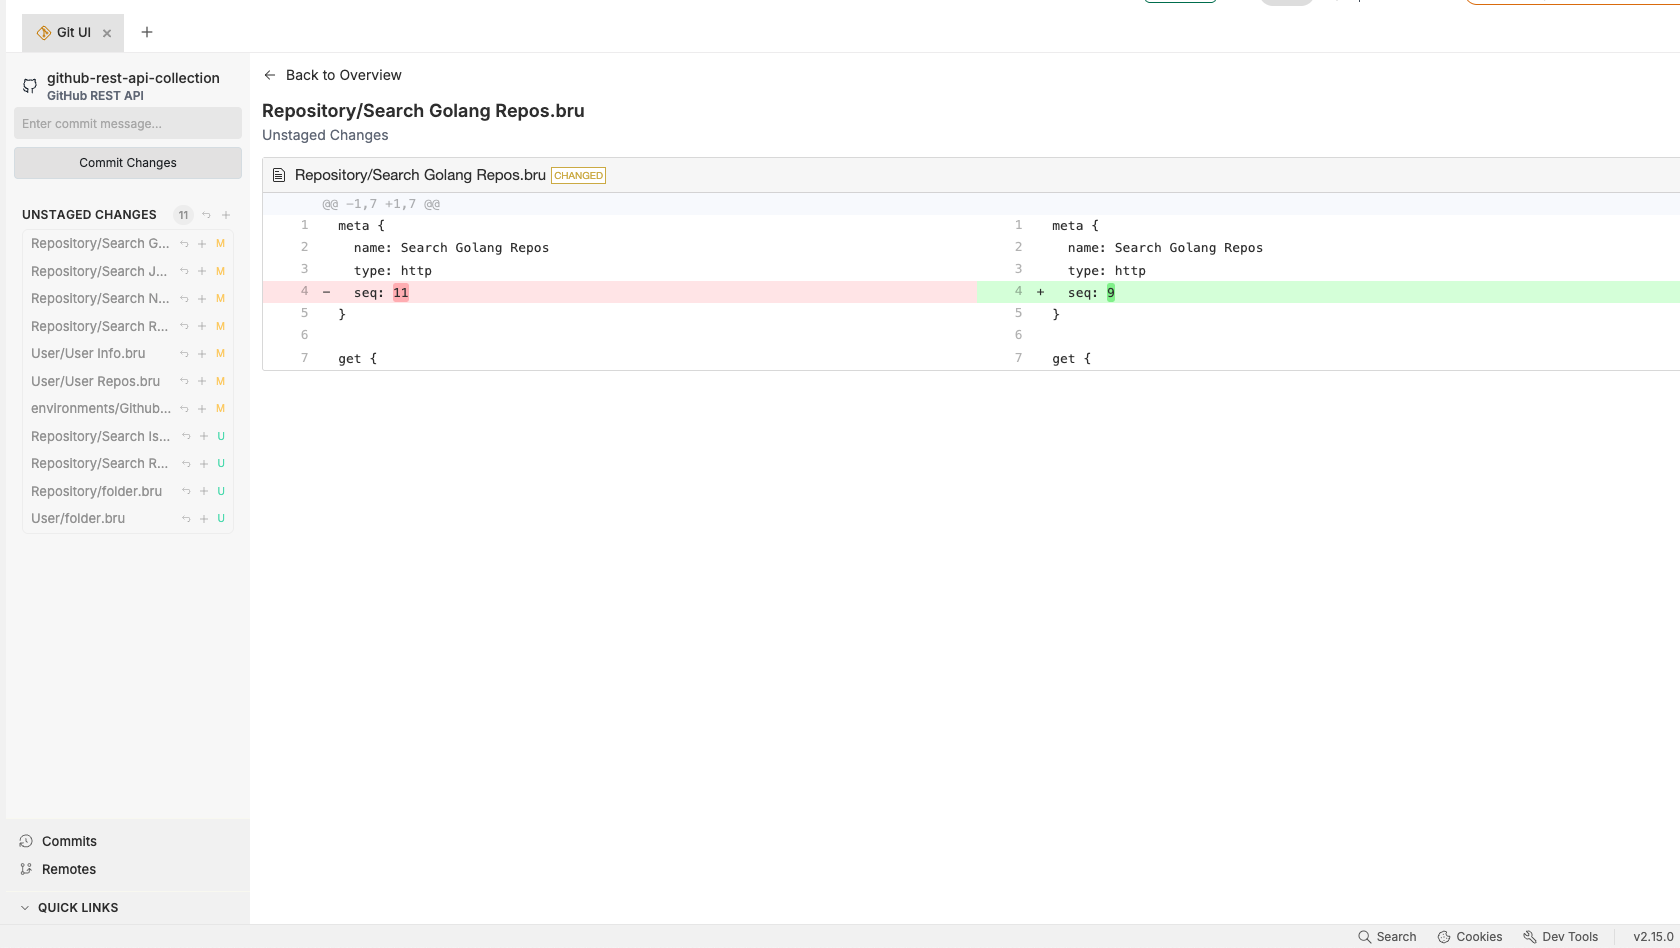The image size is (1680, 948).
Task: Open the Commits section
Action: 69,842
